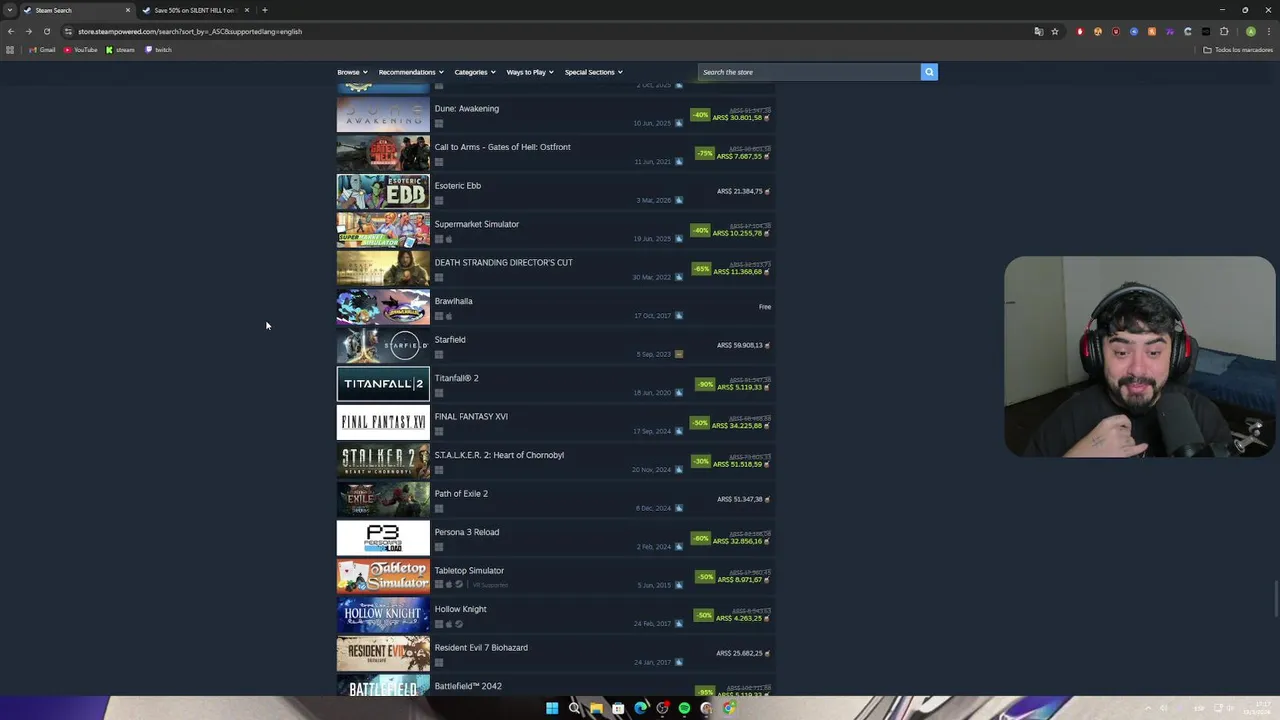Click the Call to Arms Ostfront thumbnail
This screenshot has width=1280, height=720.
[383, 154]
